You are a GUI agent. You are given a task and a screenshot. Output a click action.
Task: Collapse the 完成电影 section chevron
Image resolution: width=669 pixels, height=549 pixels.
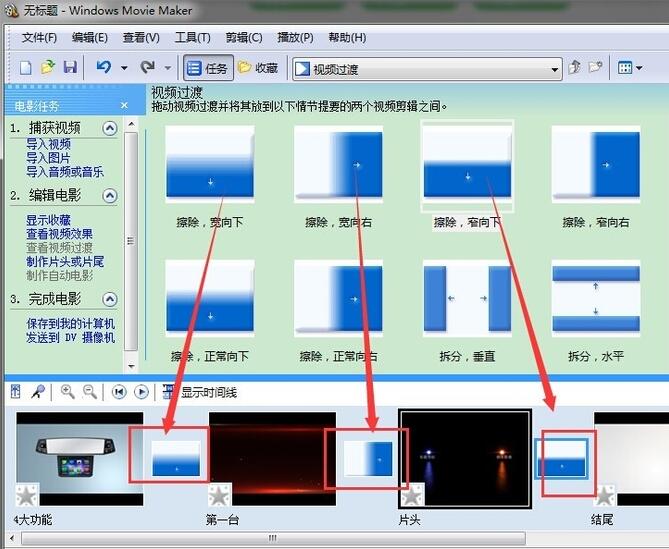(110, 299)
